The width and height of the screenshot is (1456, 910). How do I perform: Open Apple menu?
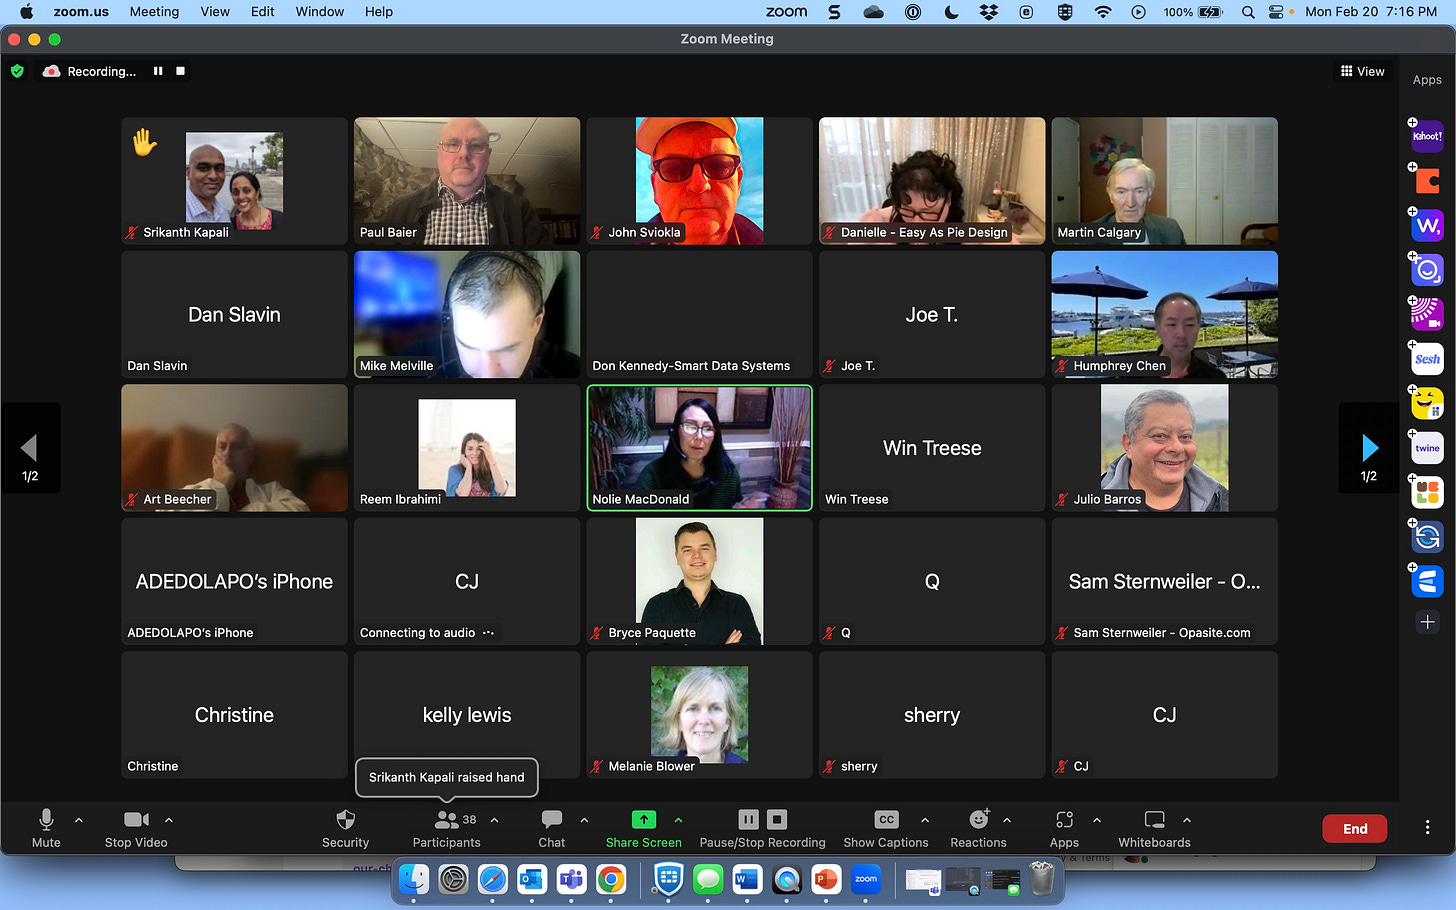[x=27, y=12]
